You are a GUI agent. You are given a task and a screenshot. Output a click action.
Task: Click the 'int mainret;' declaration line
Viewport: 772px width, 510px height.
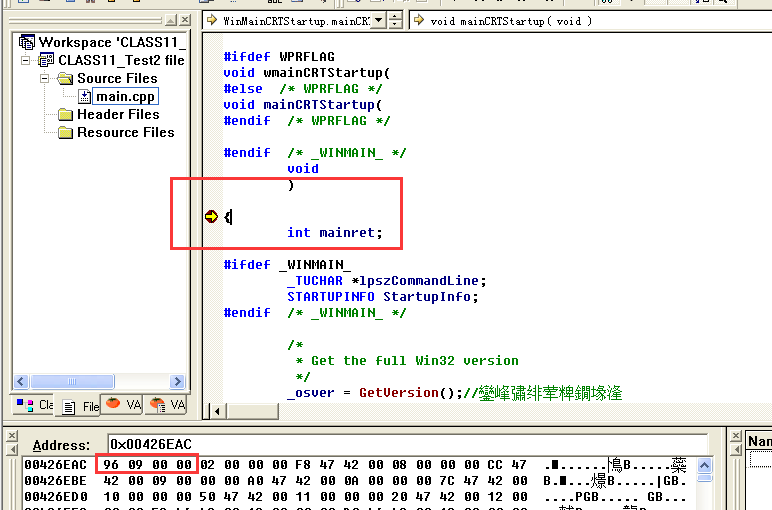(335, 232)
